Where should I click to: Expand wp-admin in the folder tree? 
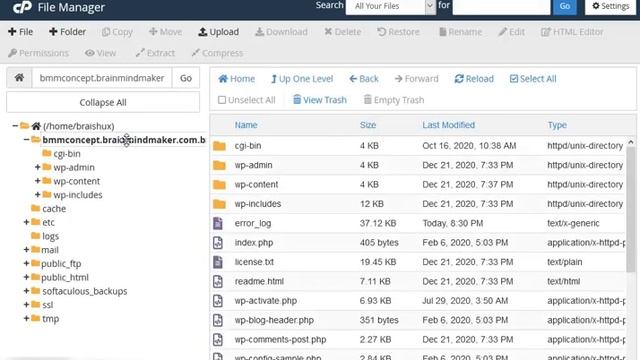click(x=38, y=167)
